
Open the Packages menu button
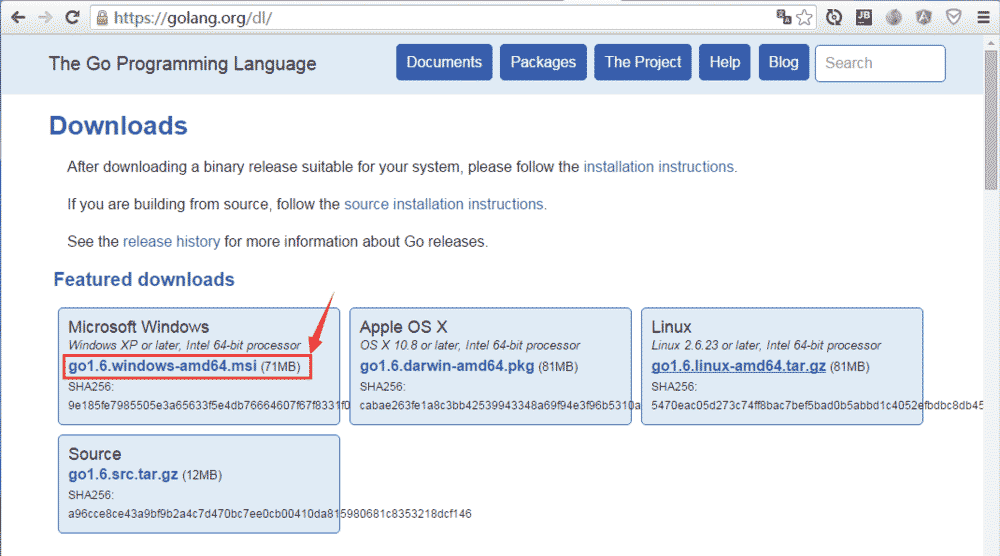point(543,62)
